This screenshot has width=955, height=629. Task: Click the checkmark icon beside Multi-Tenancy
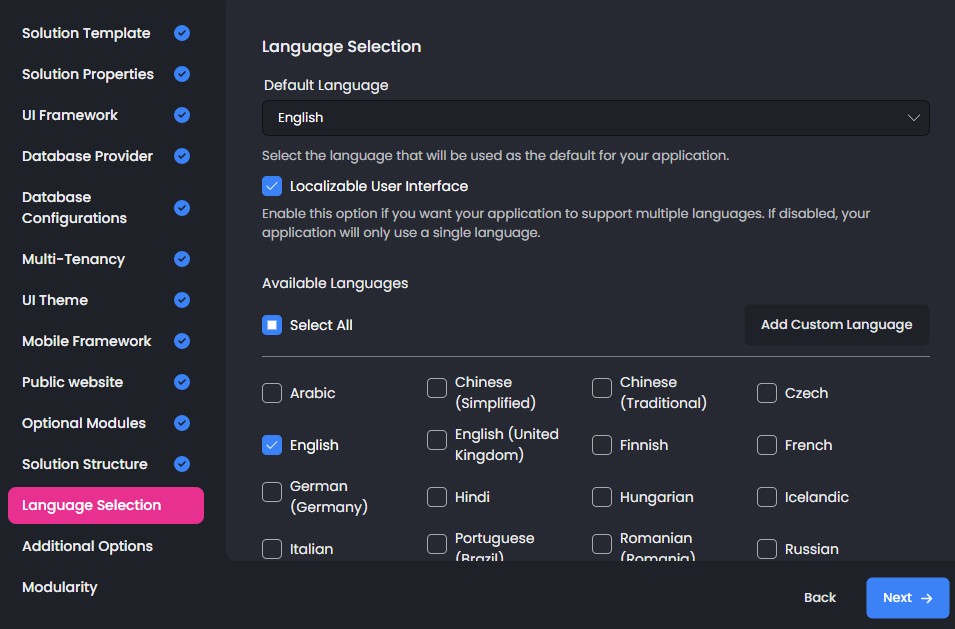[x=182, y=259]
